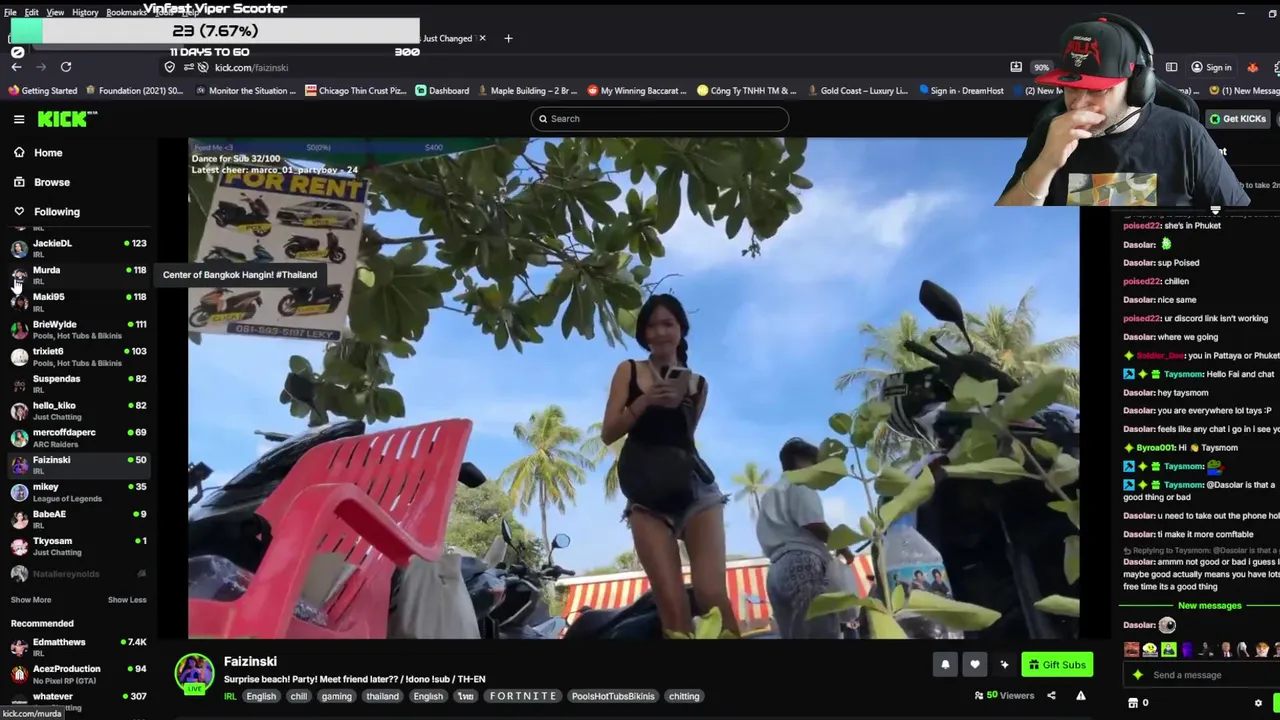
Task: Click the 90% zoom level indicator
Action: [x=1042, y=67]
